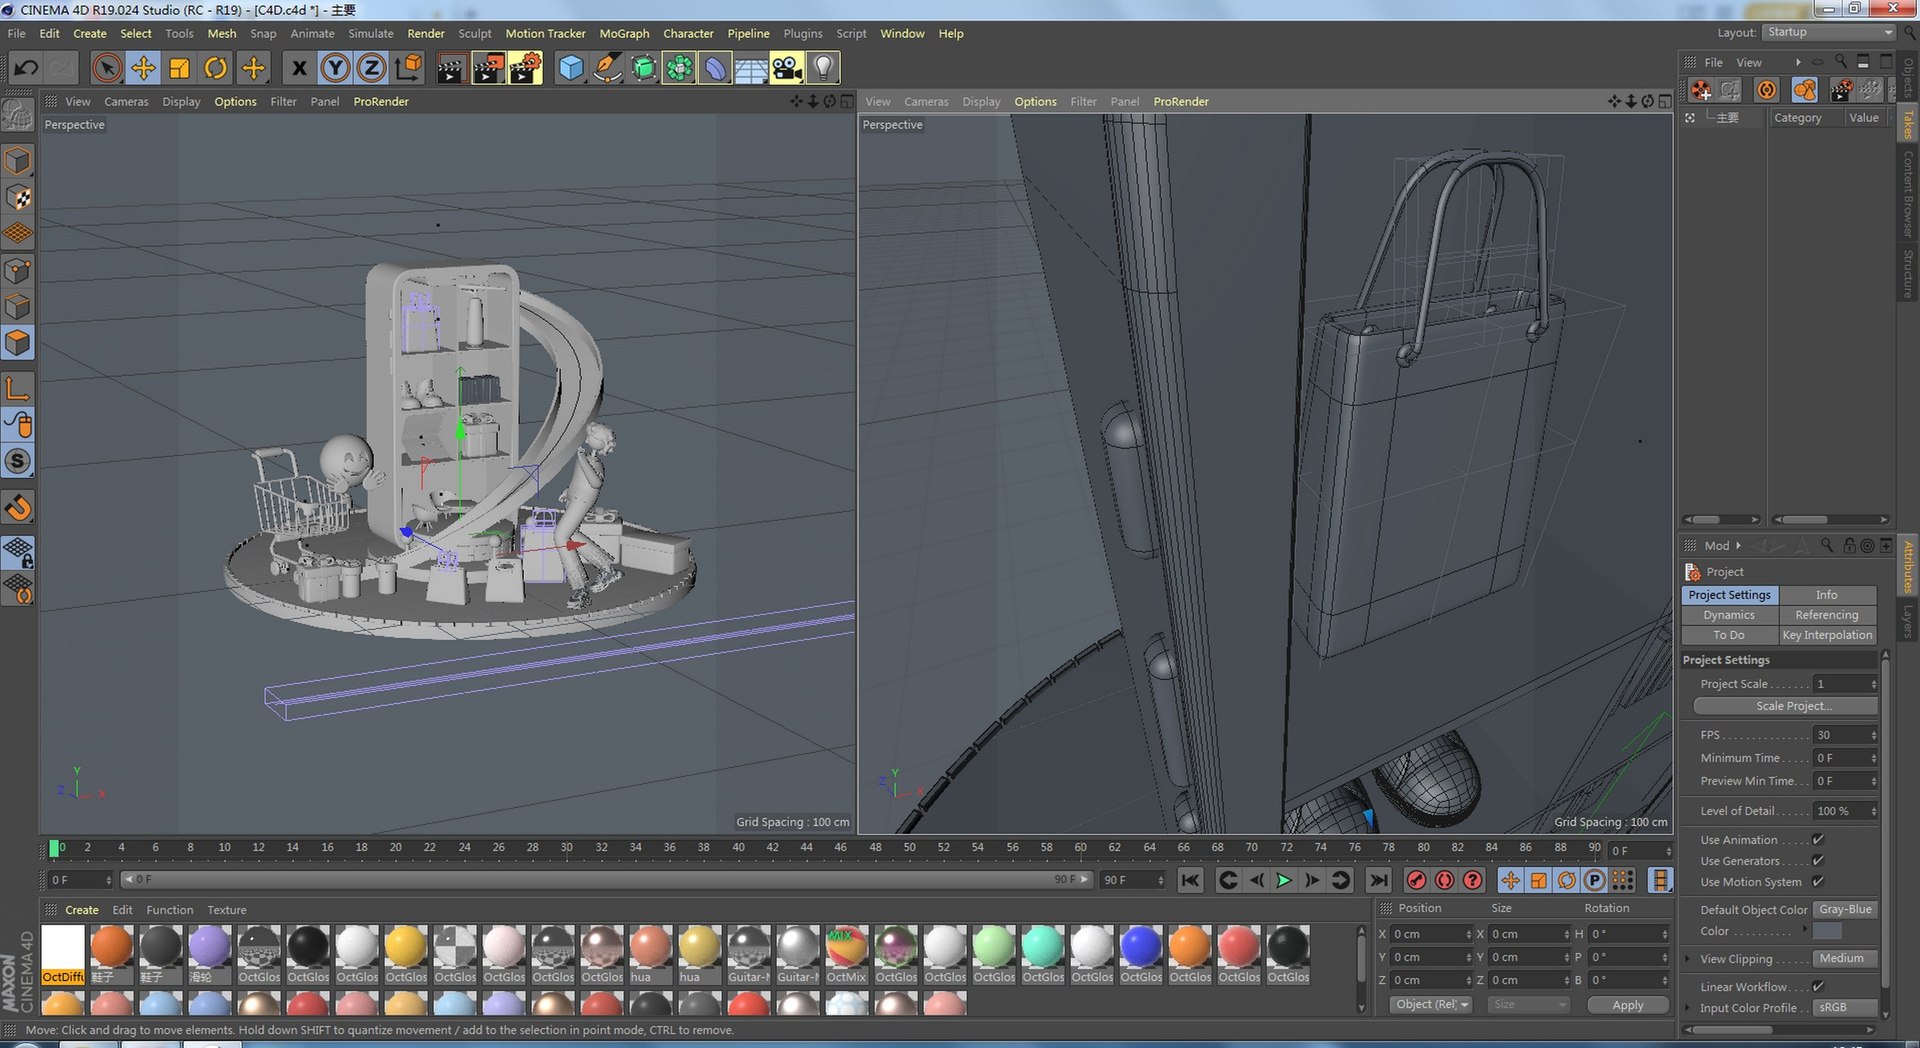Viewport: 1920px width, 1048px height.
Task: Toggle X axis lock
Action: tap(298, 68)
